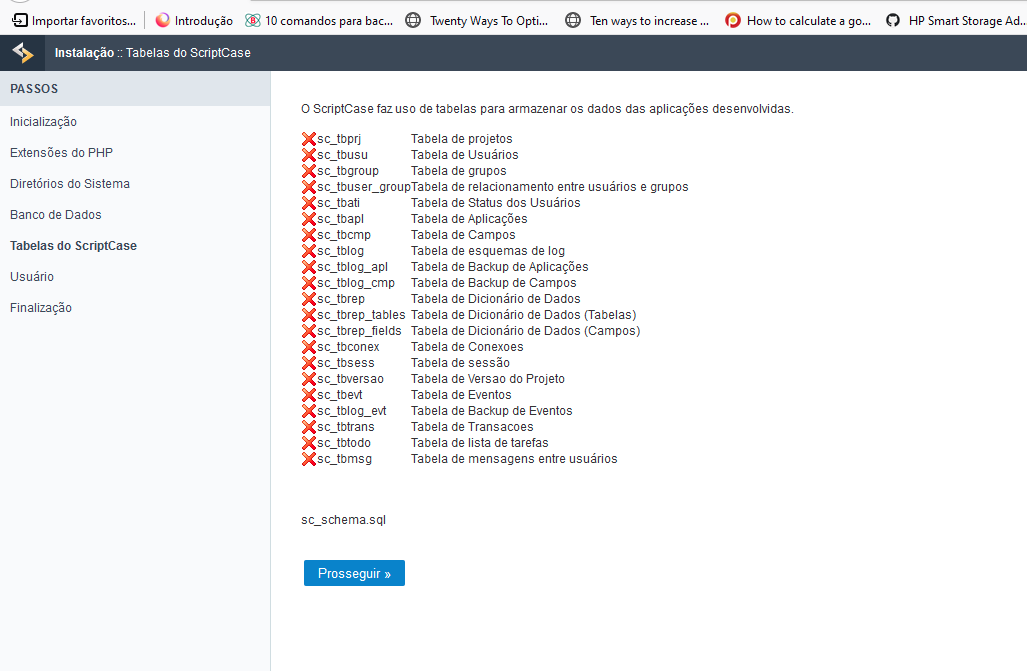Select the Usuário step in sidebar

pyautogui.click(x=32, y=277)
